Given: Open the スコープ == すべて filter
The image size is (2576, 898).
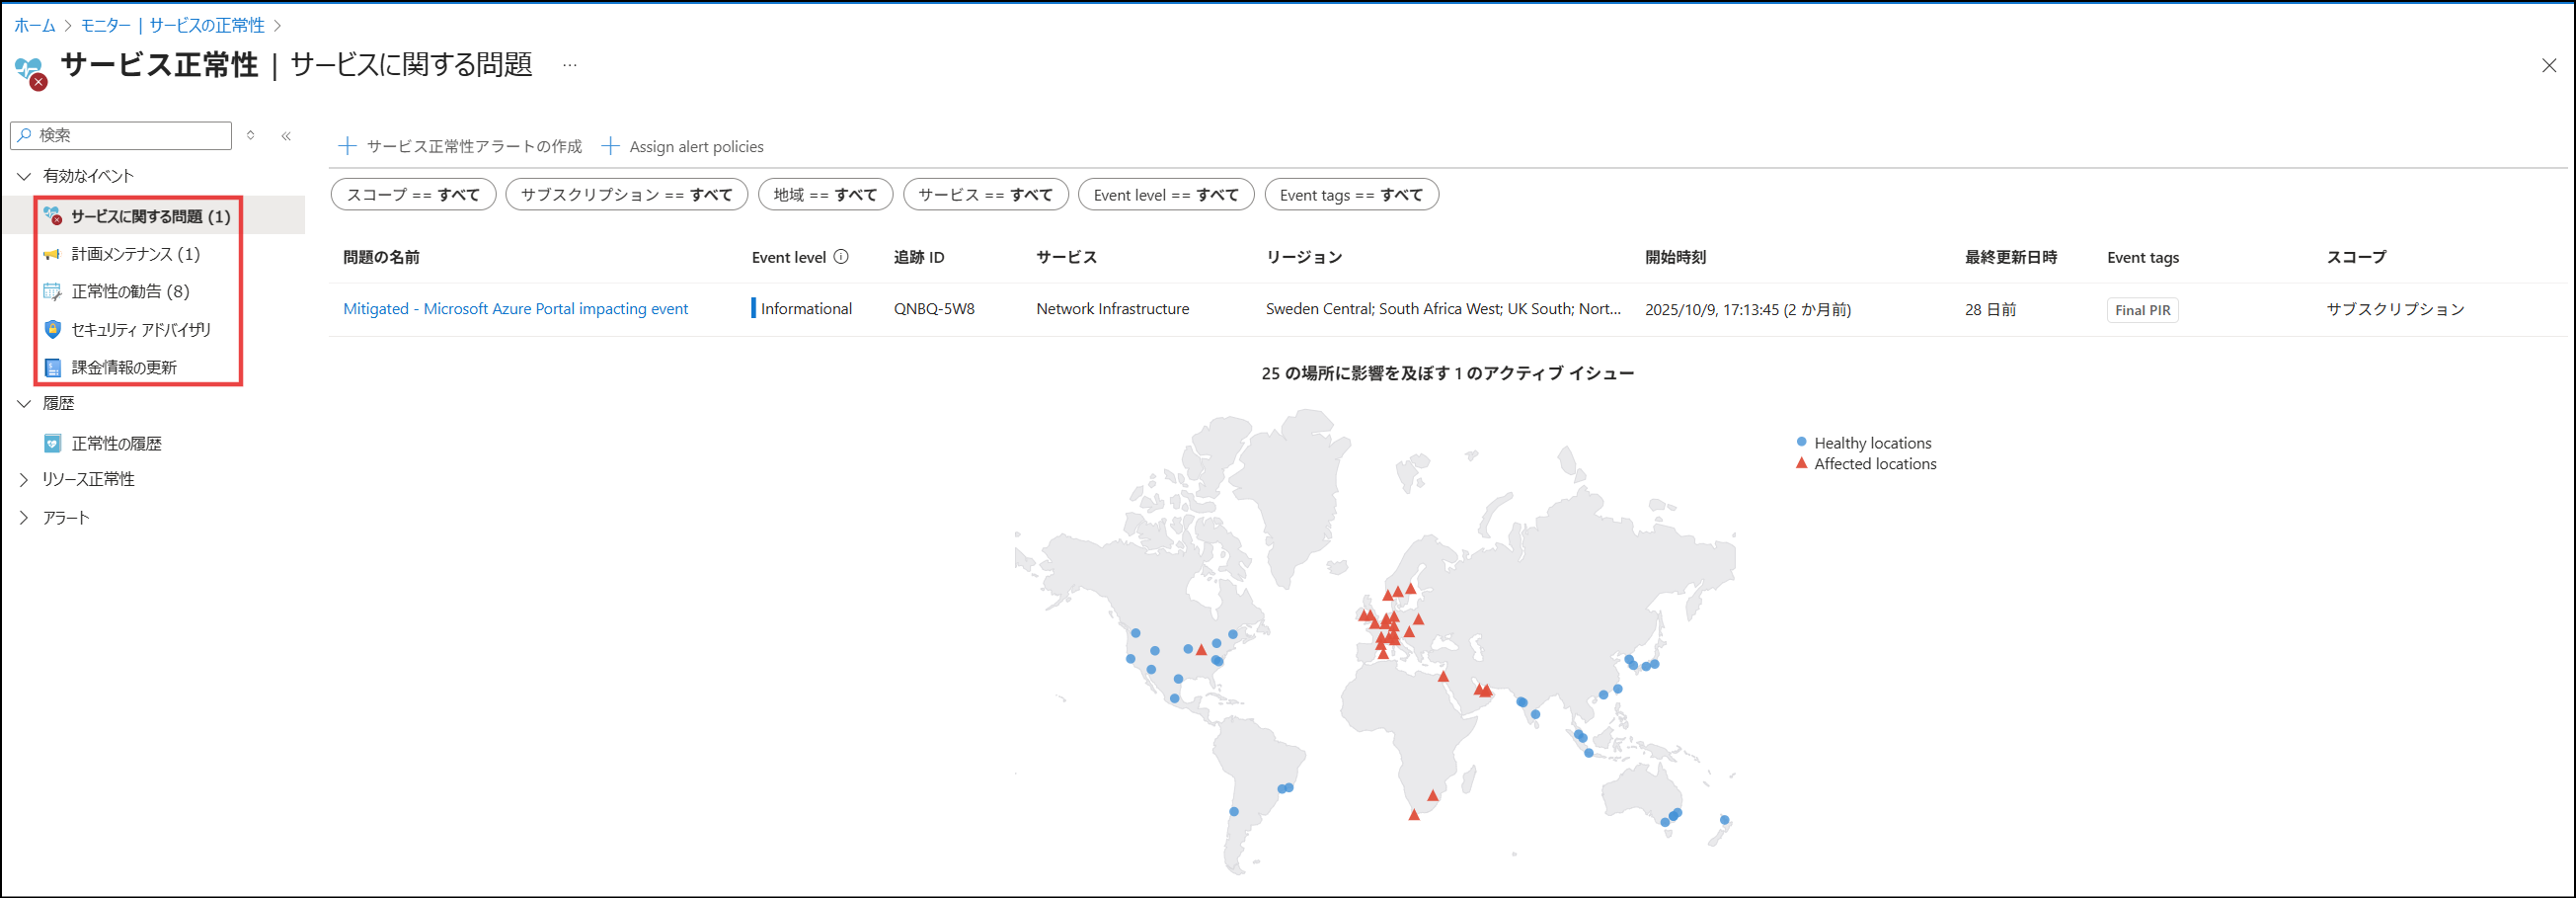Looking at the screenshot, I should [x=413, y=195].
